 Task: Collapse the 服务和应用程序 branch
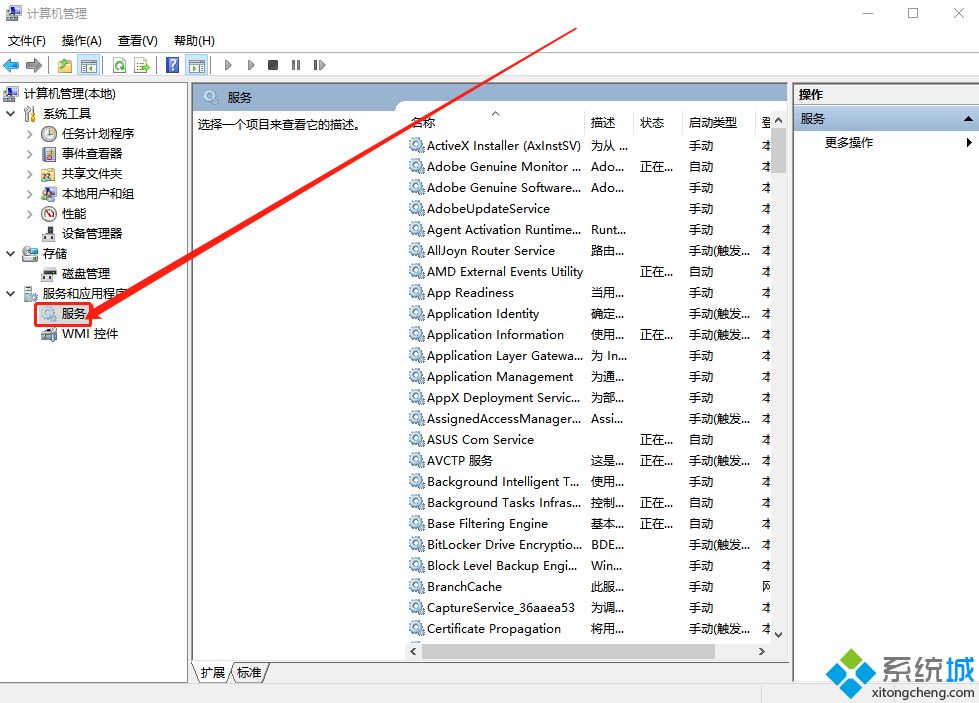coord(8,293)
